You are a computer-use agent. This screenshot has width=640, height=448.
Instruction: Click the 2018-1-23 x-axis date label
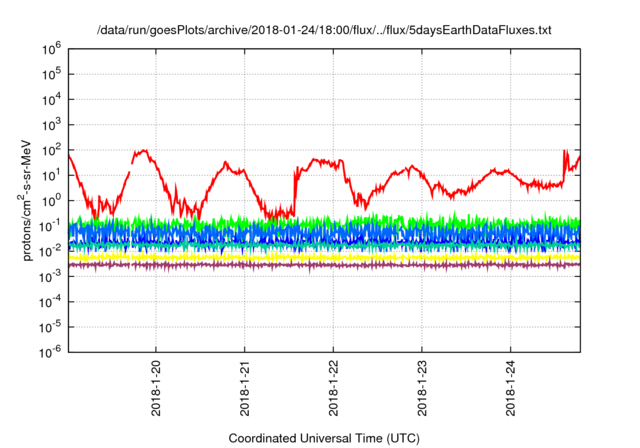point(422,388)
